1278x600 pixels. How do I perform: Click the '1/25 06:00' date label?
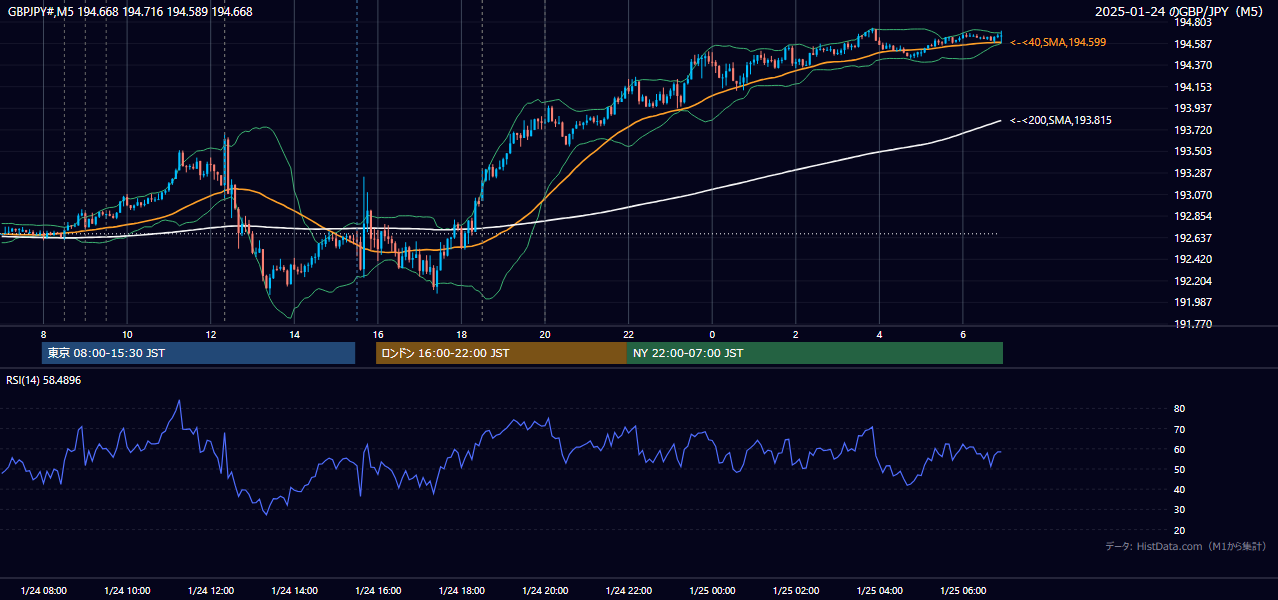click(x=963, y=591)
